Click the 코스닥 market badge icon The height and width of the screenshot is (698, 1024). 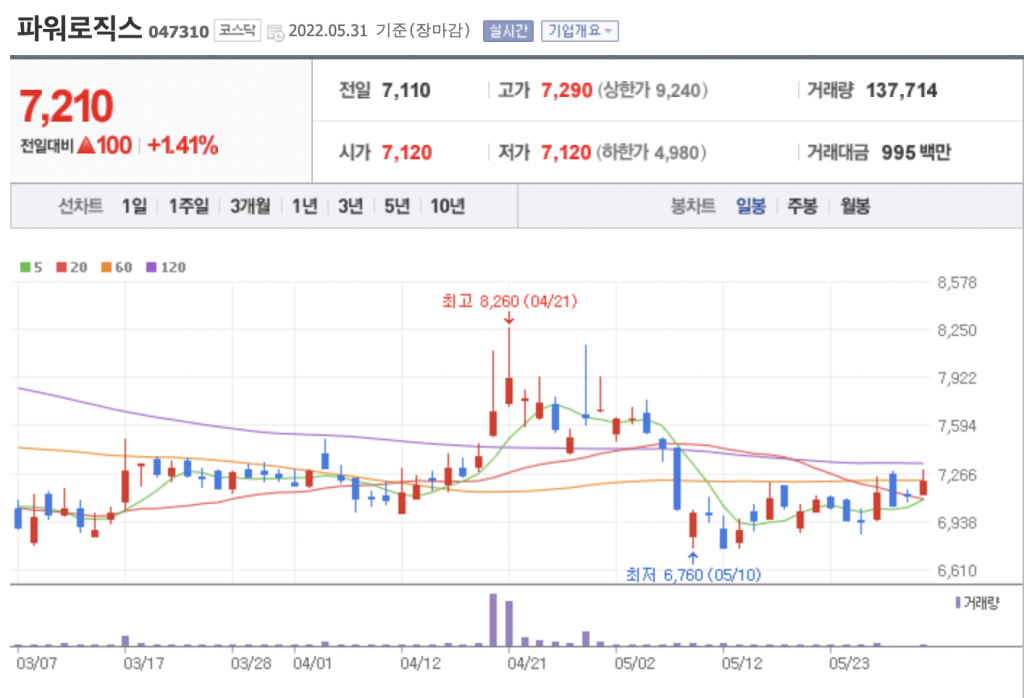pyautogui.click(x=237, y=31)
